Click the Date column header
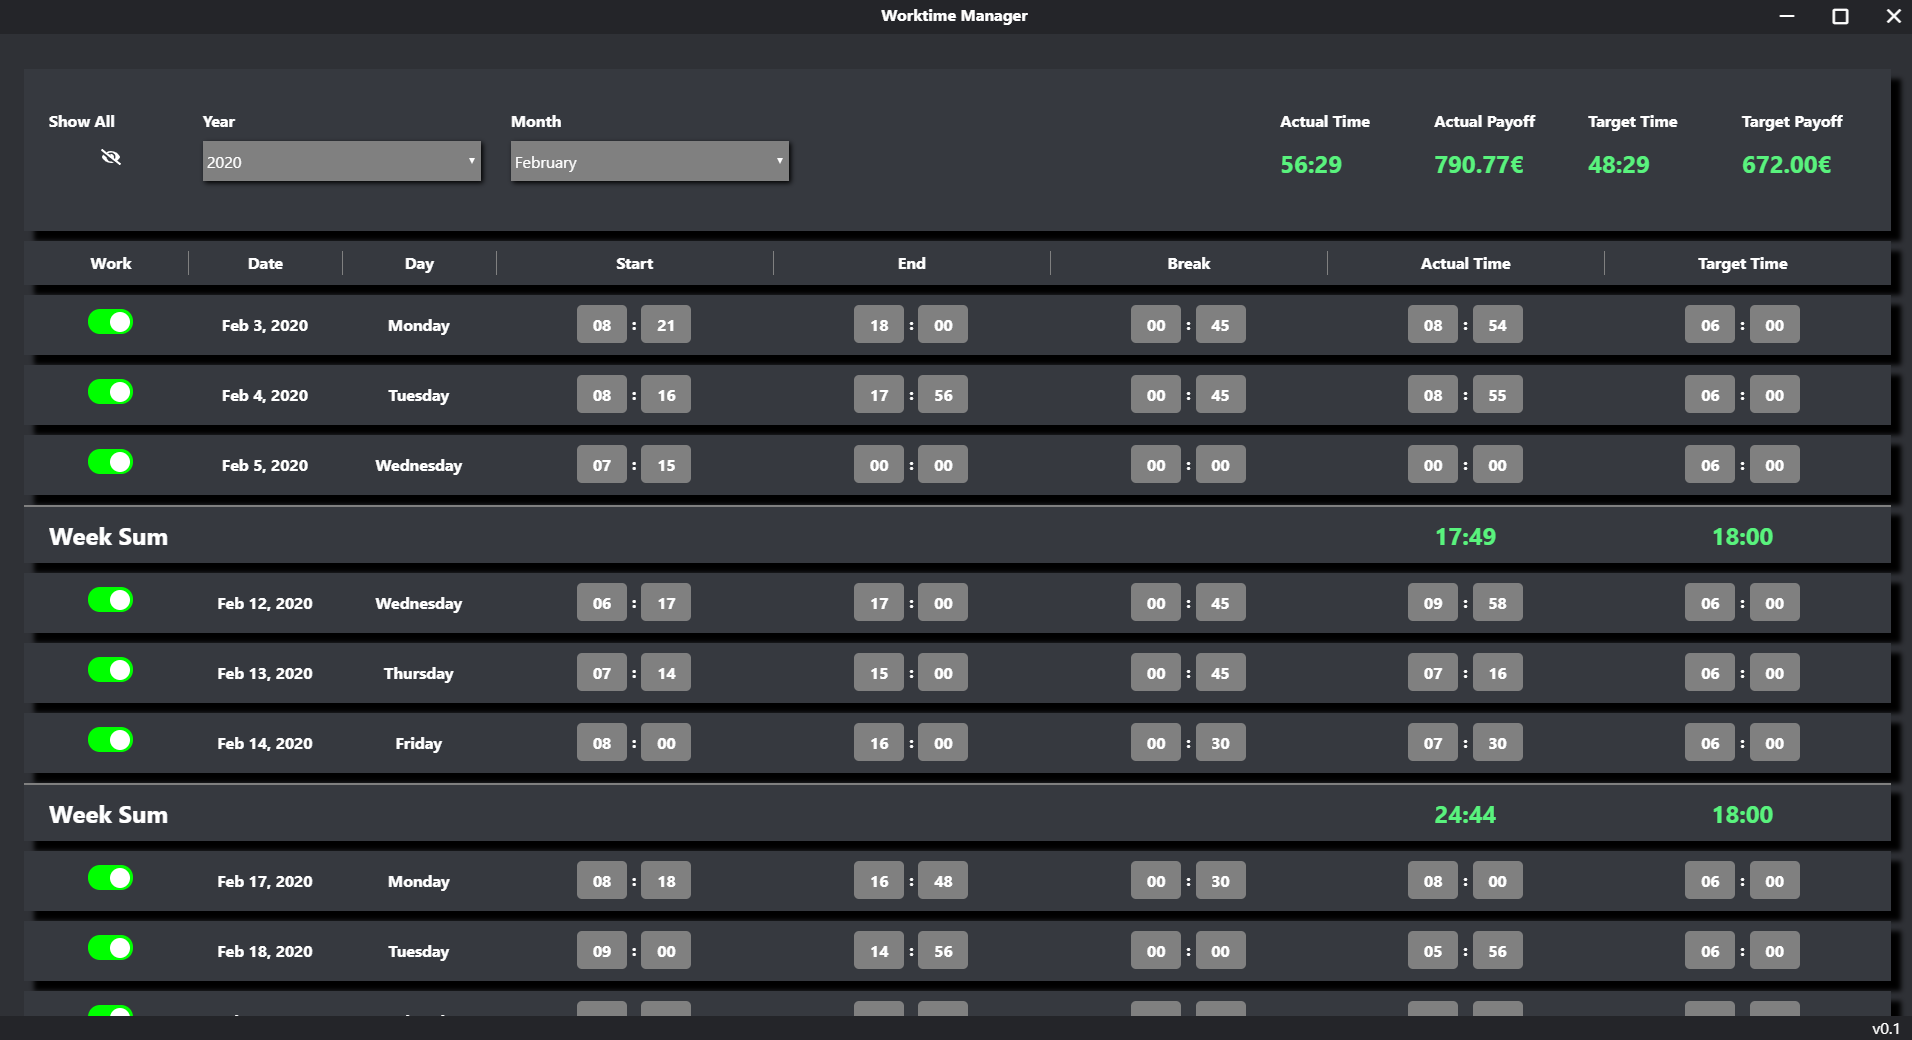The height and width of the screenshot is (1040, 1912). pyautogui.click(x=265, y=264)
